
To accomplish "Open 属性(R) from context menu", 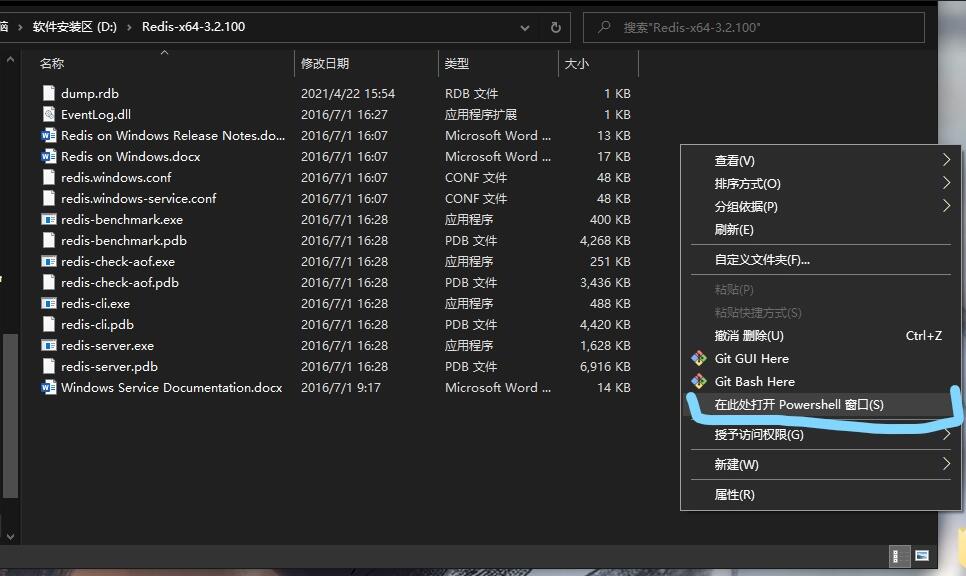I will 821,494.
